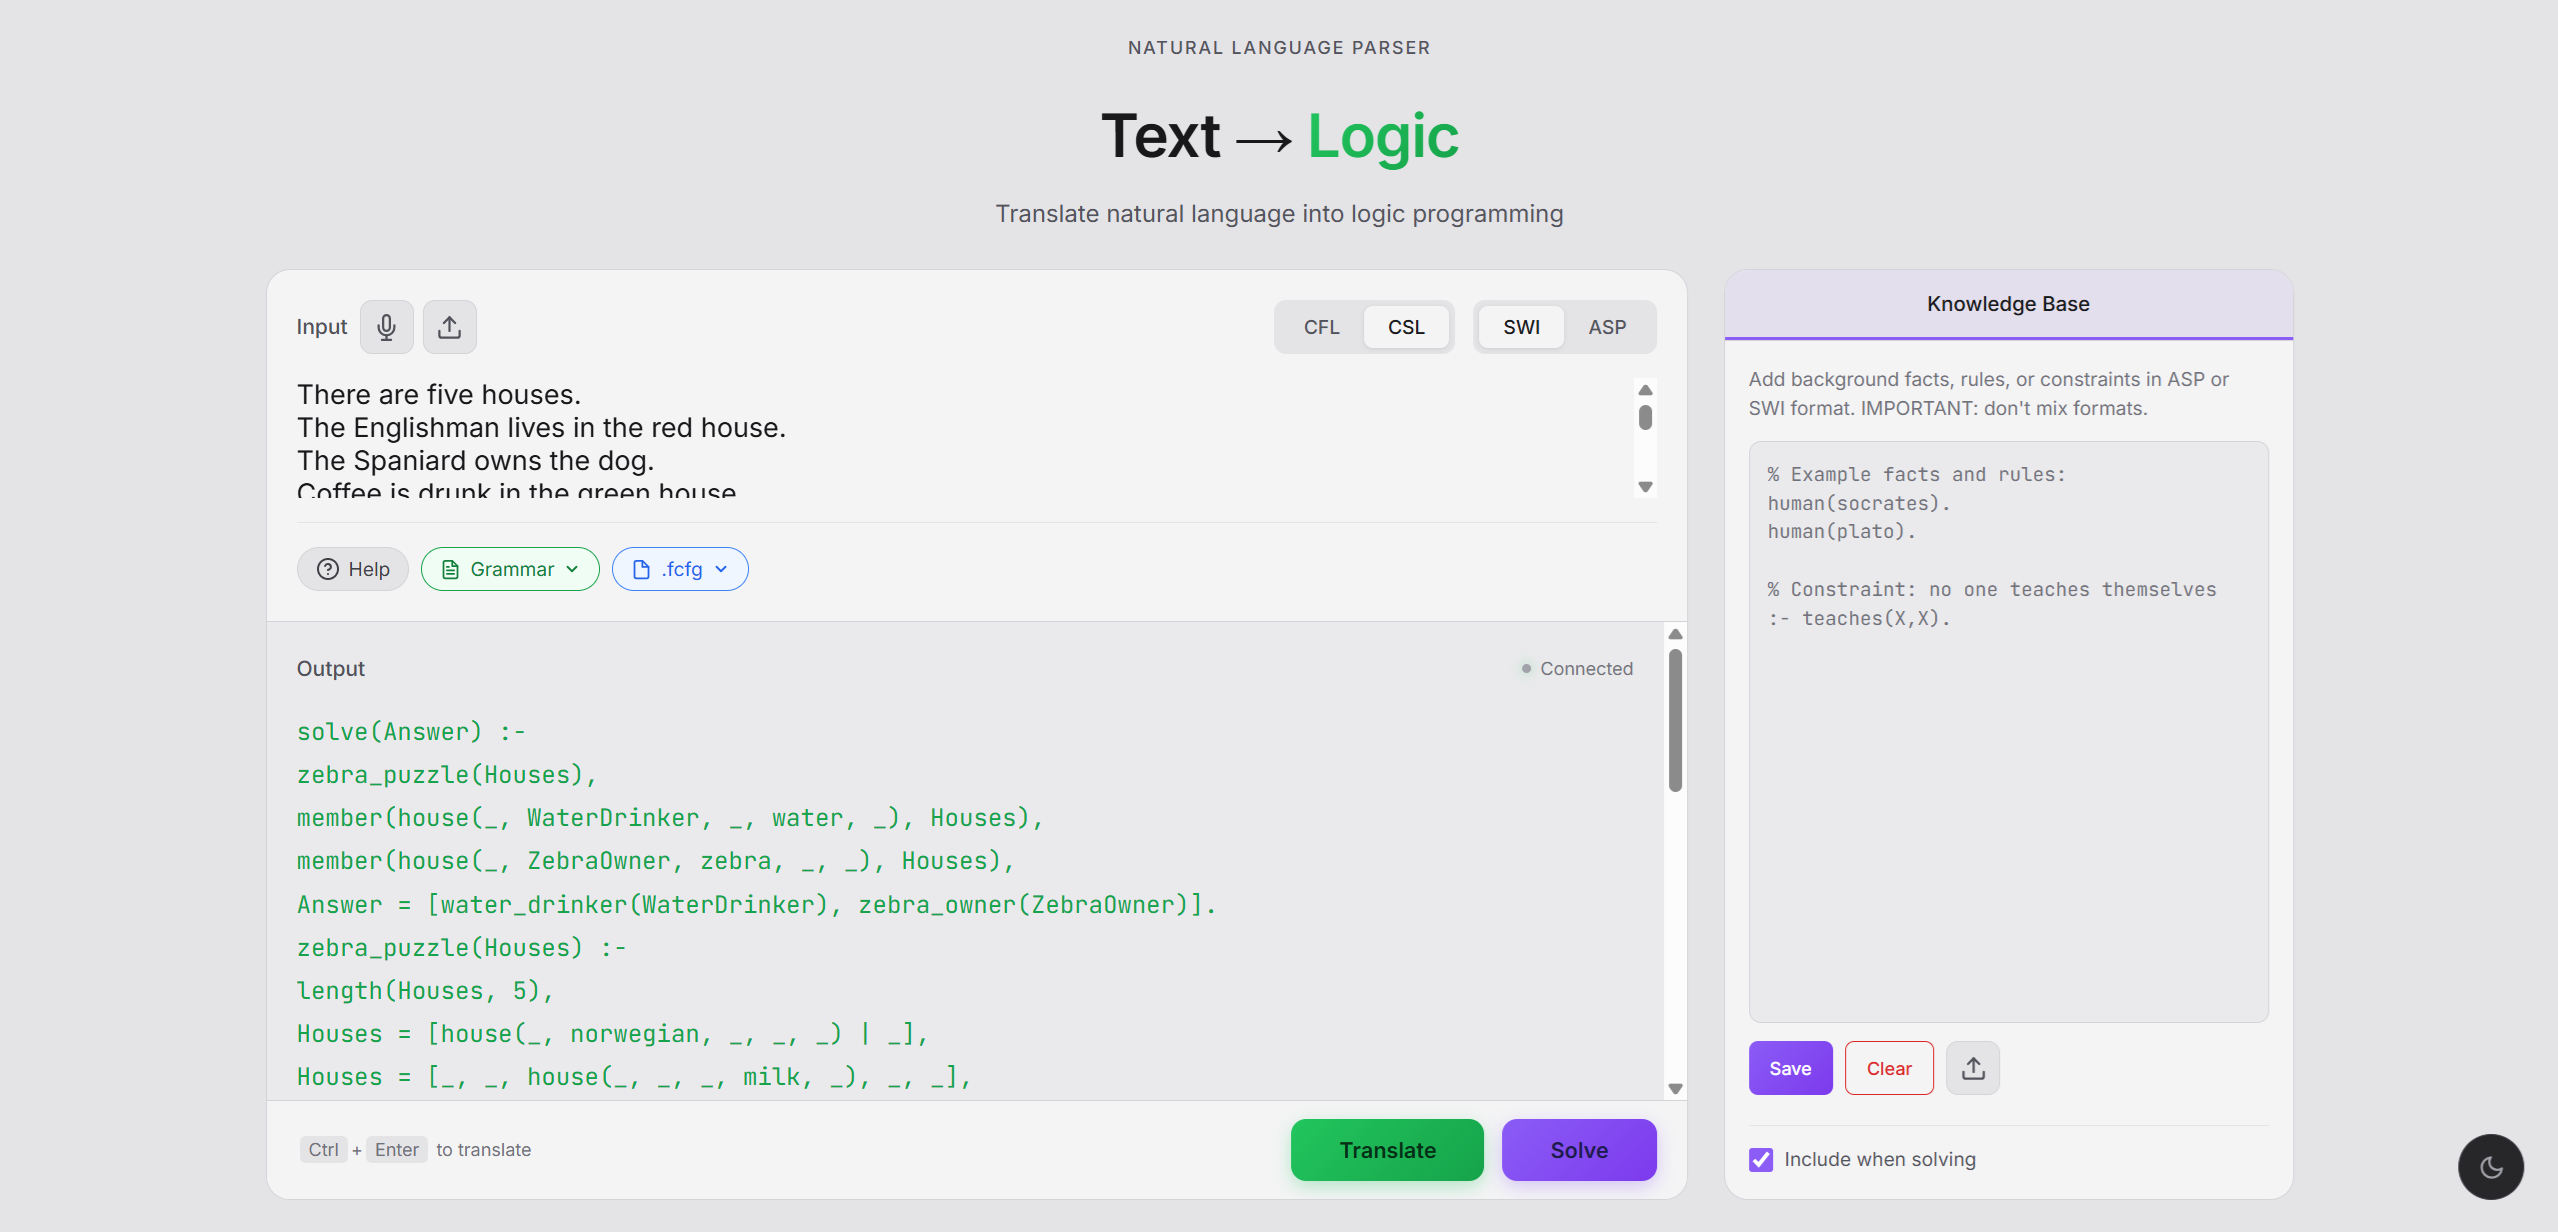This screenshot has height=1232, width=2558.
Task: Click the Connected status indicator
Action: click(1577, 668)
